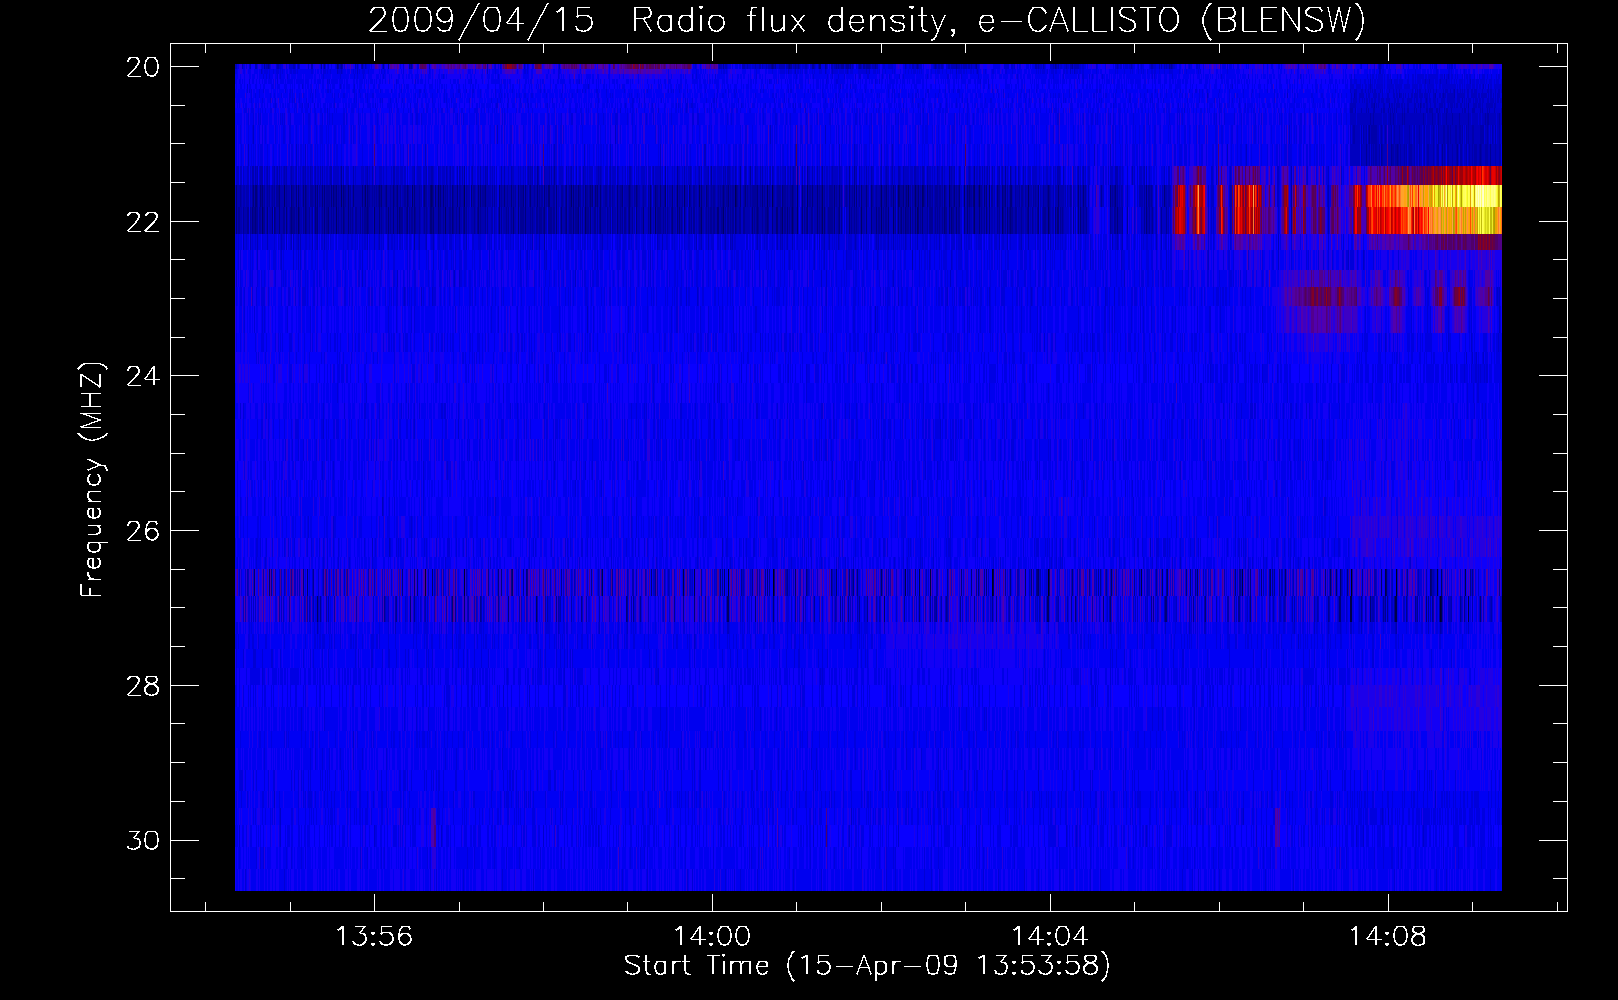Click the frequency tick label 28
1618x1000 pixels.
(143, 686)
